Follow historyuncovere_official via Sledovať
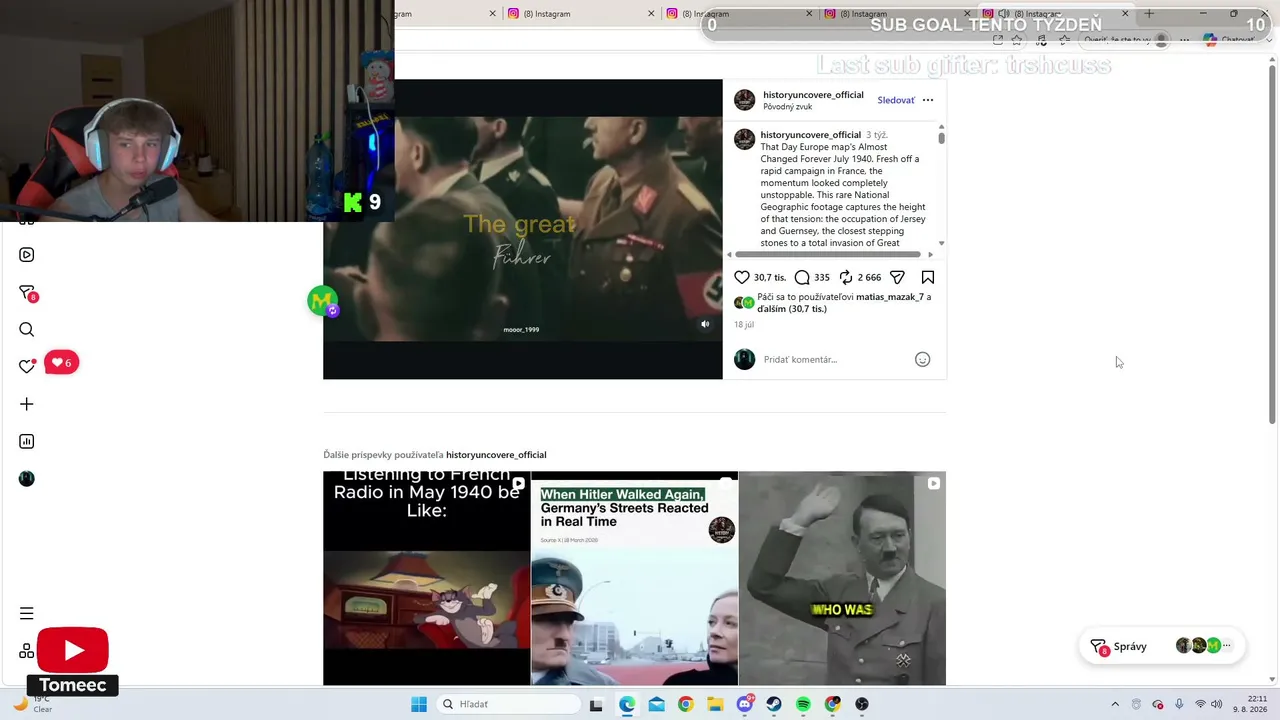Screen dimensions: 1280x720 (x=896, y=100)
